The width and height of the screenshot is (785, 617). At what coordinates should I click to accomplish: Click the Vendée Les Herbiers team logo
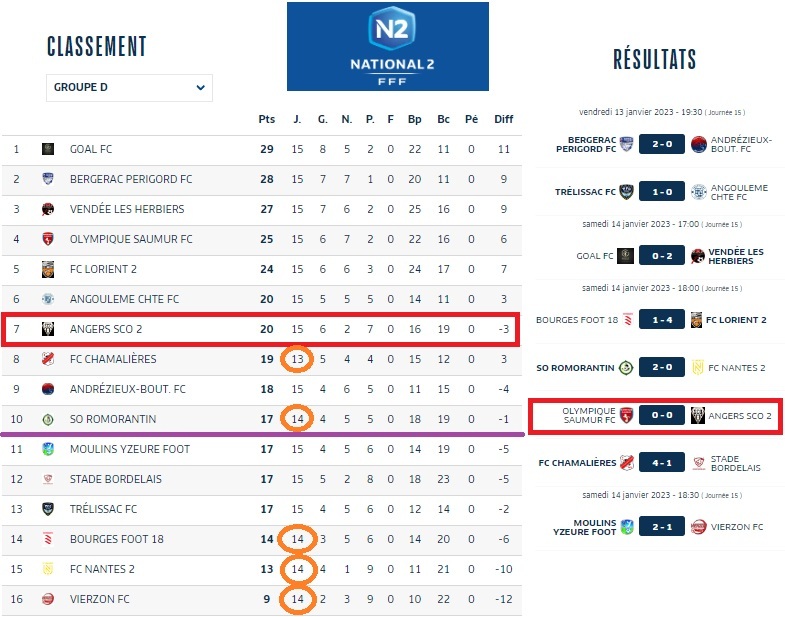click(47, 209)
